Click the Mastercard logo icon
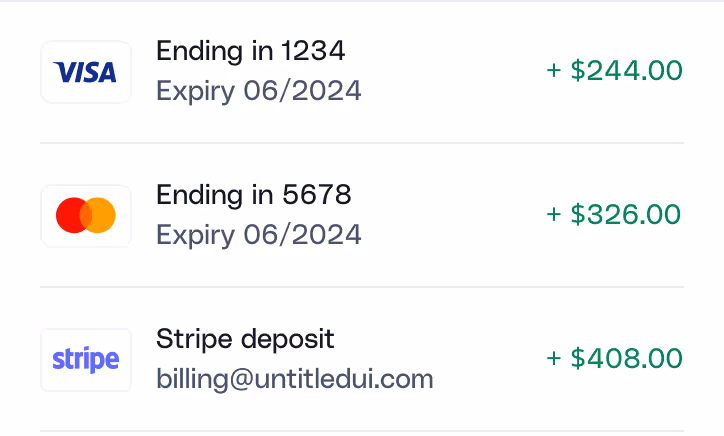Viewport: 724px width, 436px height. point(86,216)
